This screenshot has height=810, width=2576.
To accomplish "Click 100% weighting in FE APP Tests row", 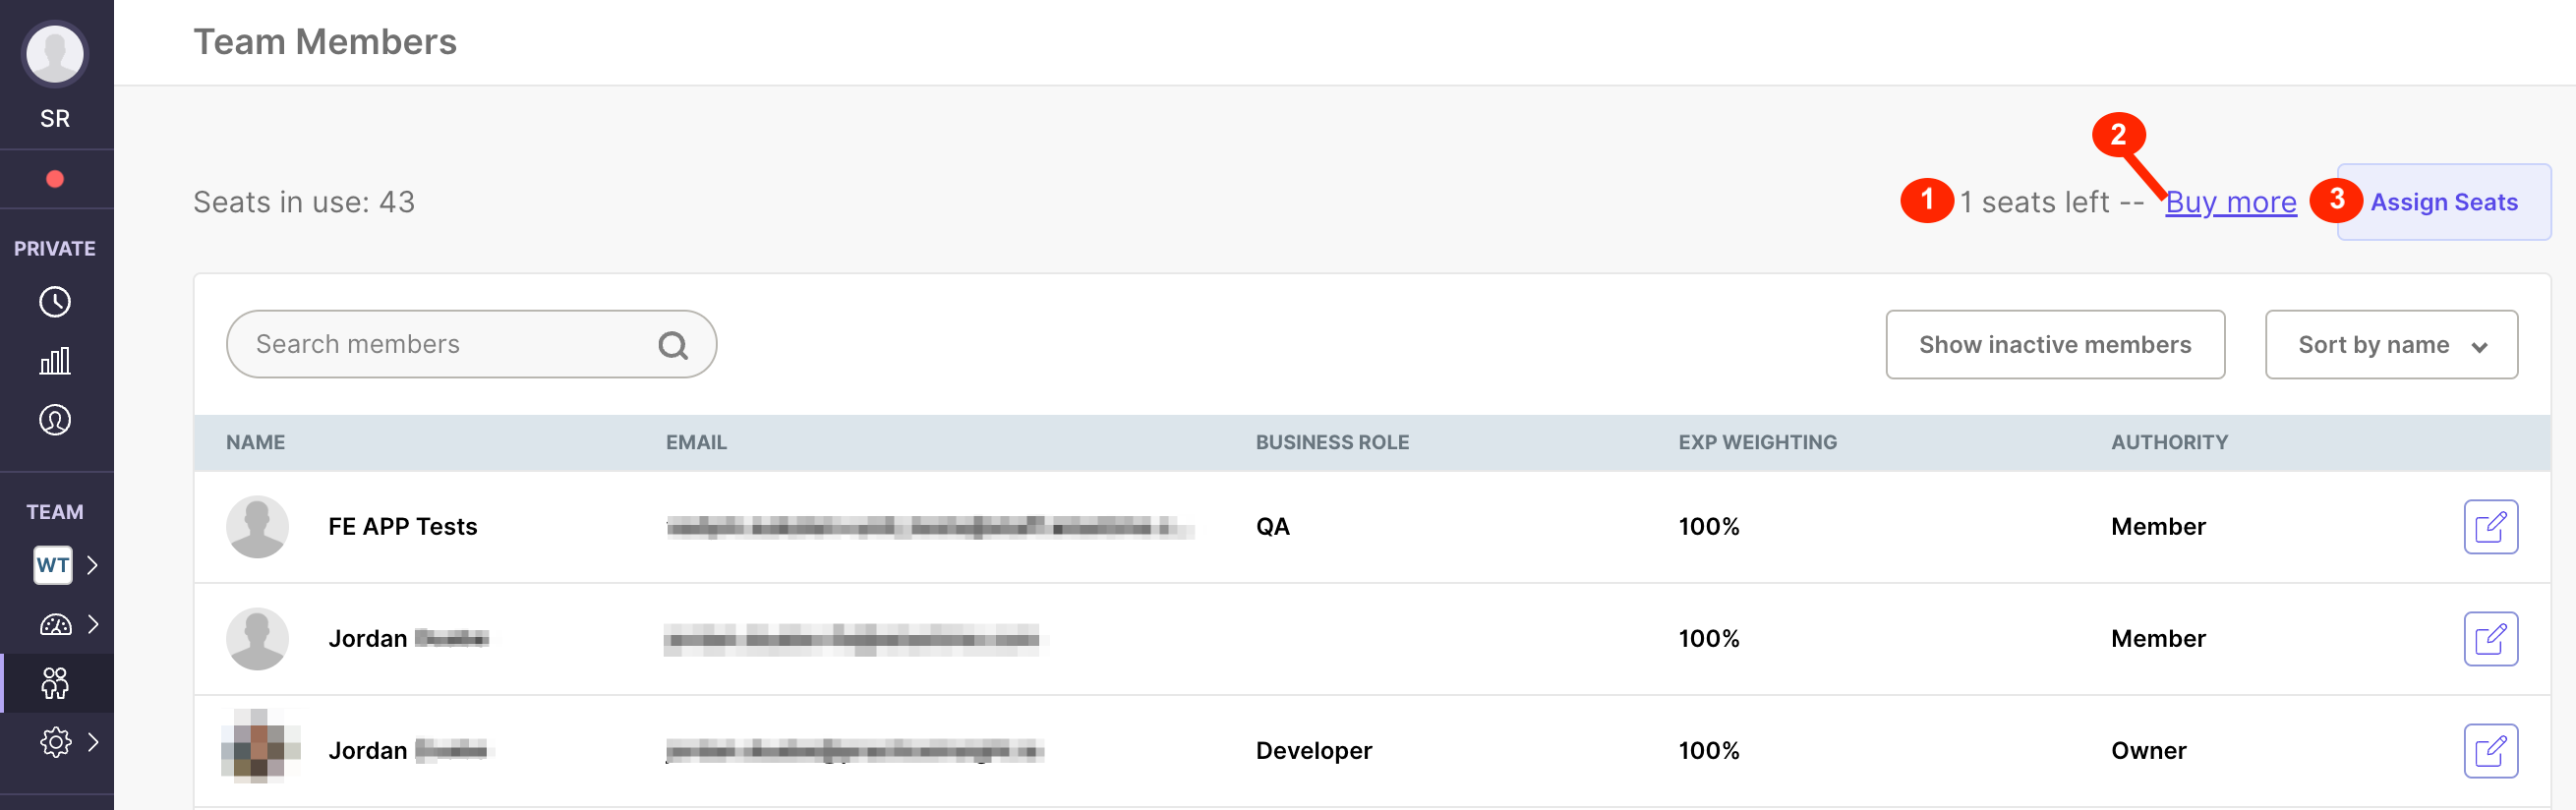I will click(1709, 526).
